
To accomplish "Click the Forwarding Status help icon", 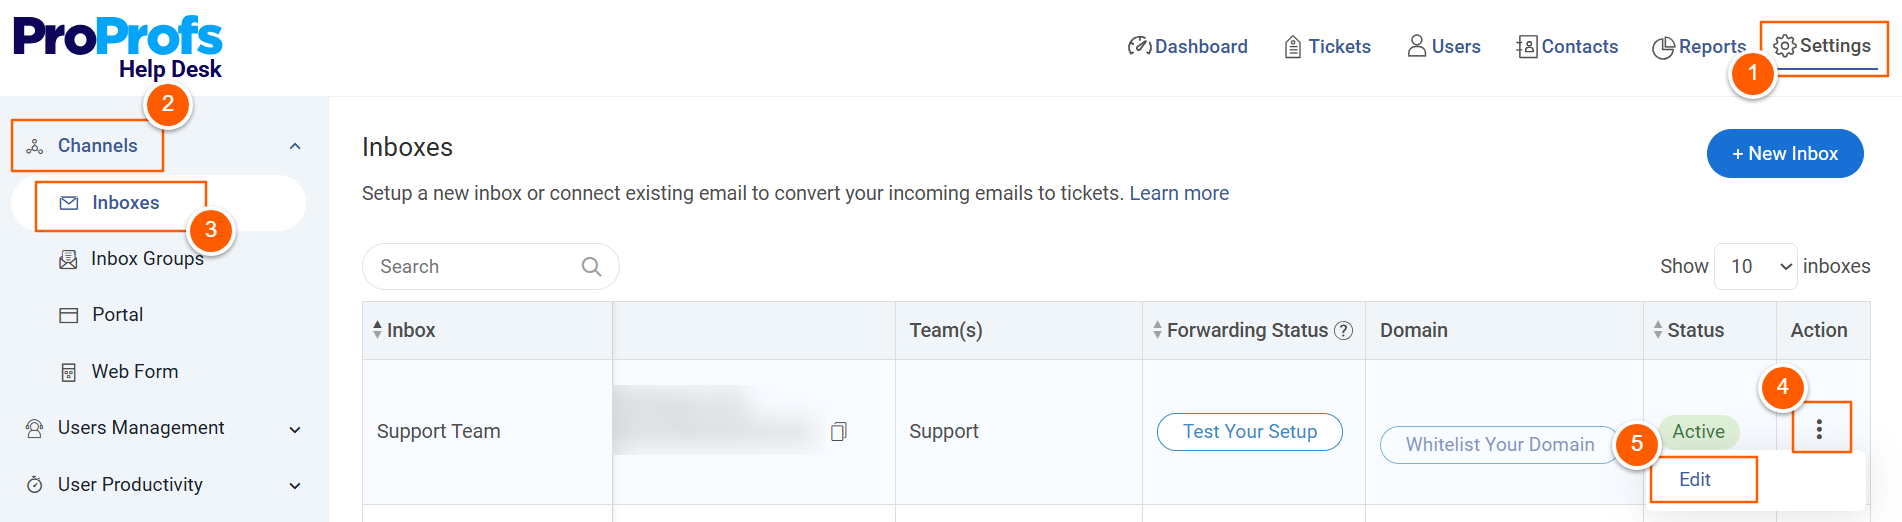I will coord(1344,330).
